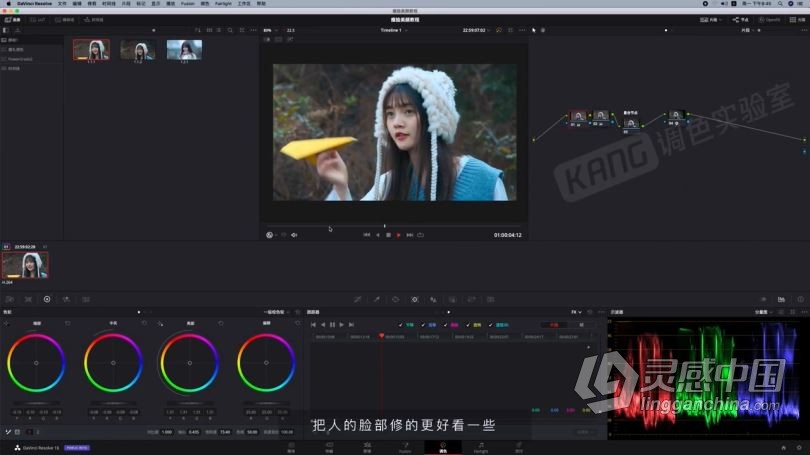Click the Gain master wheel slider
This screenshot has width=810, height=455.
190,403
